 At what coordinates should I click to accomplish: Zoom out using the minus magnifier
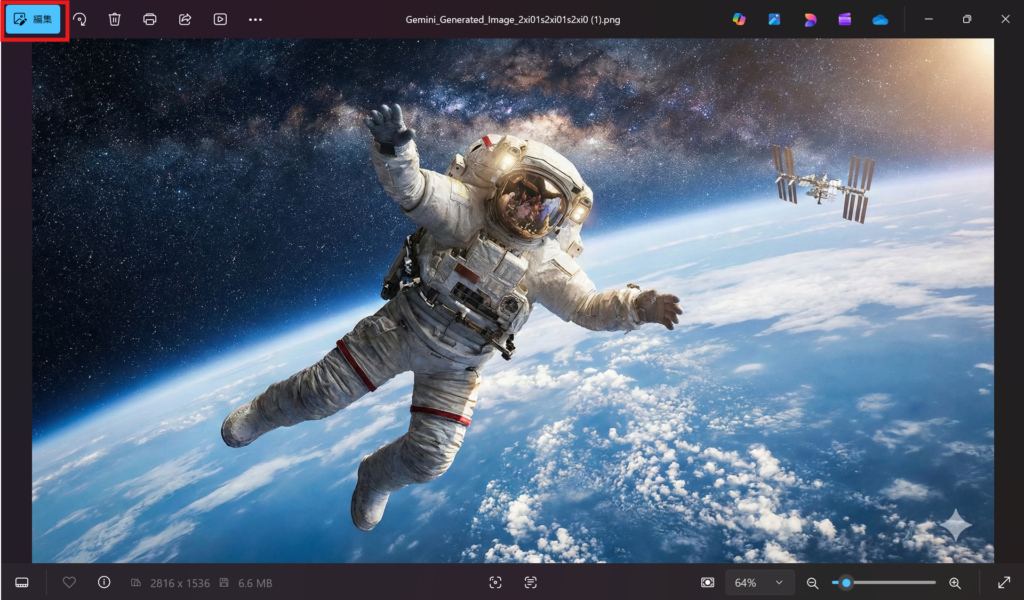pos(812,582)
